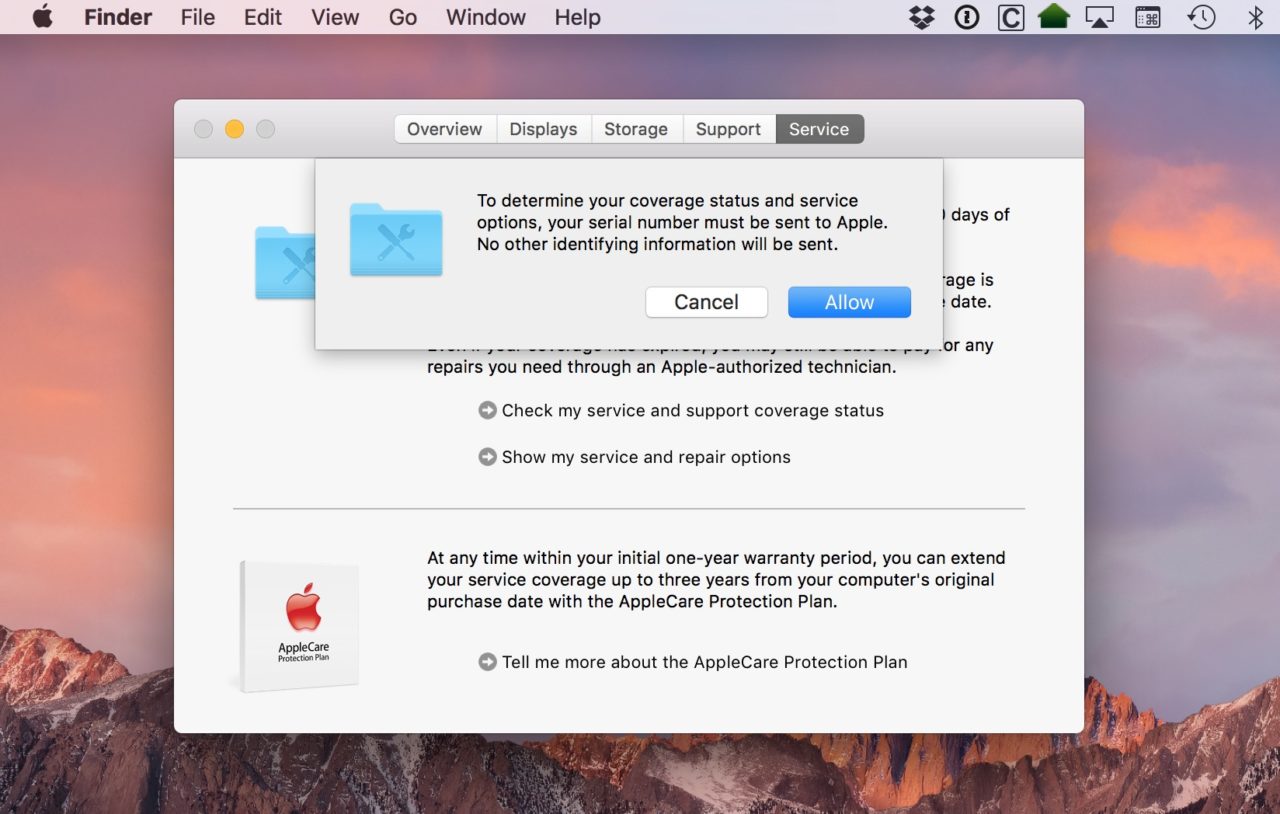1280x814 pixels.
Task: Click the partly hidden service folder icon behind the dialog
Action: point(285,263)
